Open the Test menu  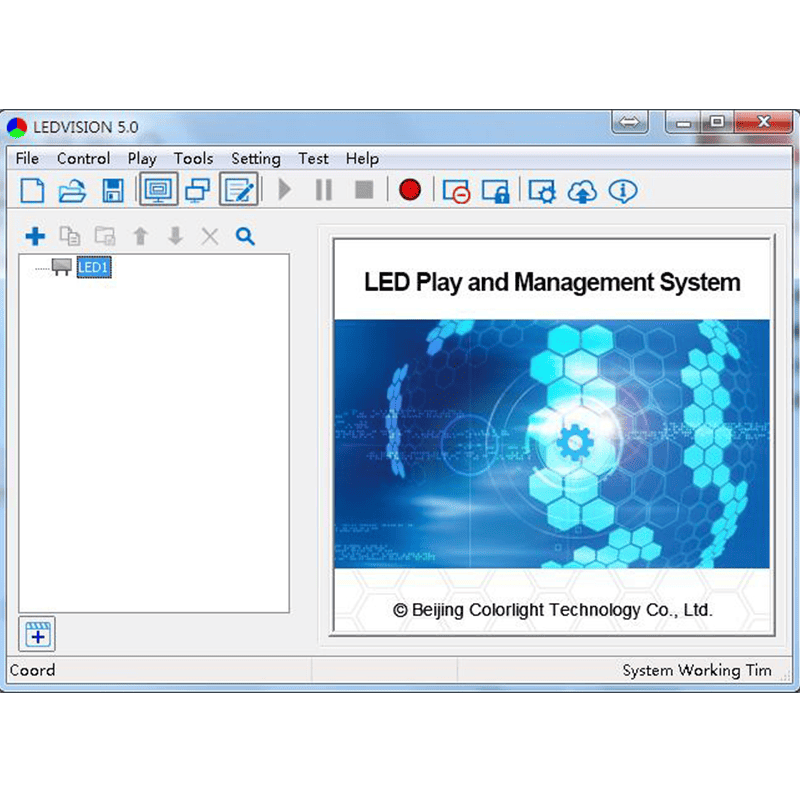[x=313, y=159]
